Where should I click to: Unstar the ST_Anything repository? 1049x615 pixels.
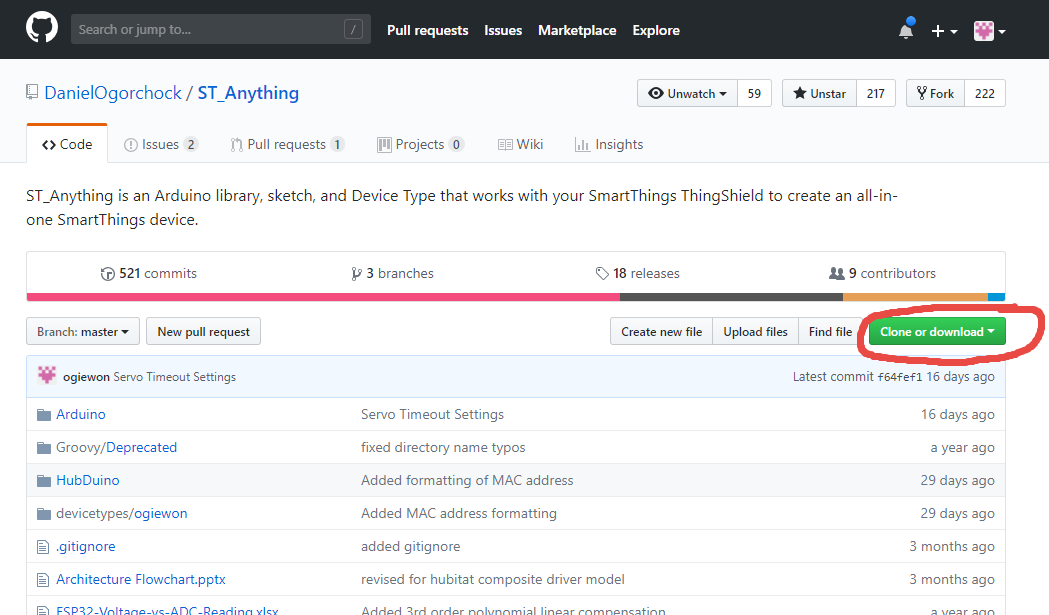pos(819,94)
